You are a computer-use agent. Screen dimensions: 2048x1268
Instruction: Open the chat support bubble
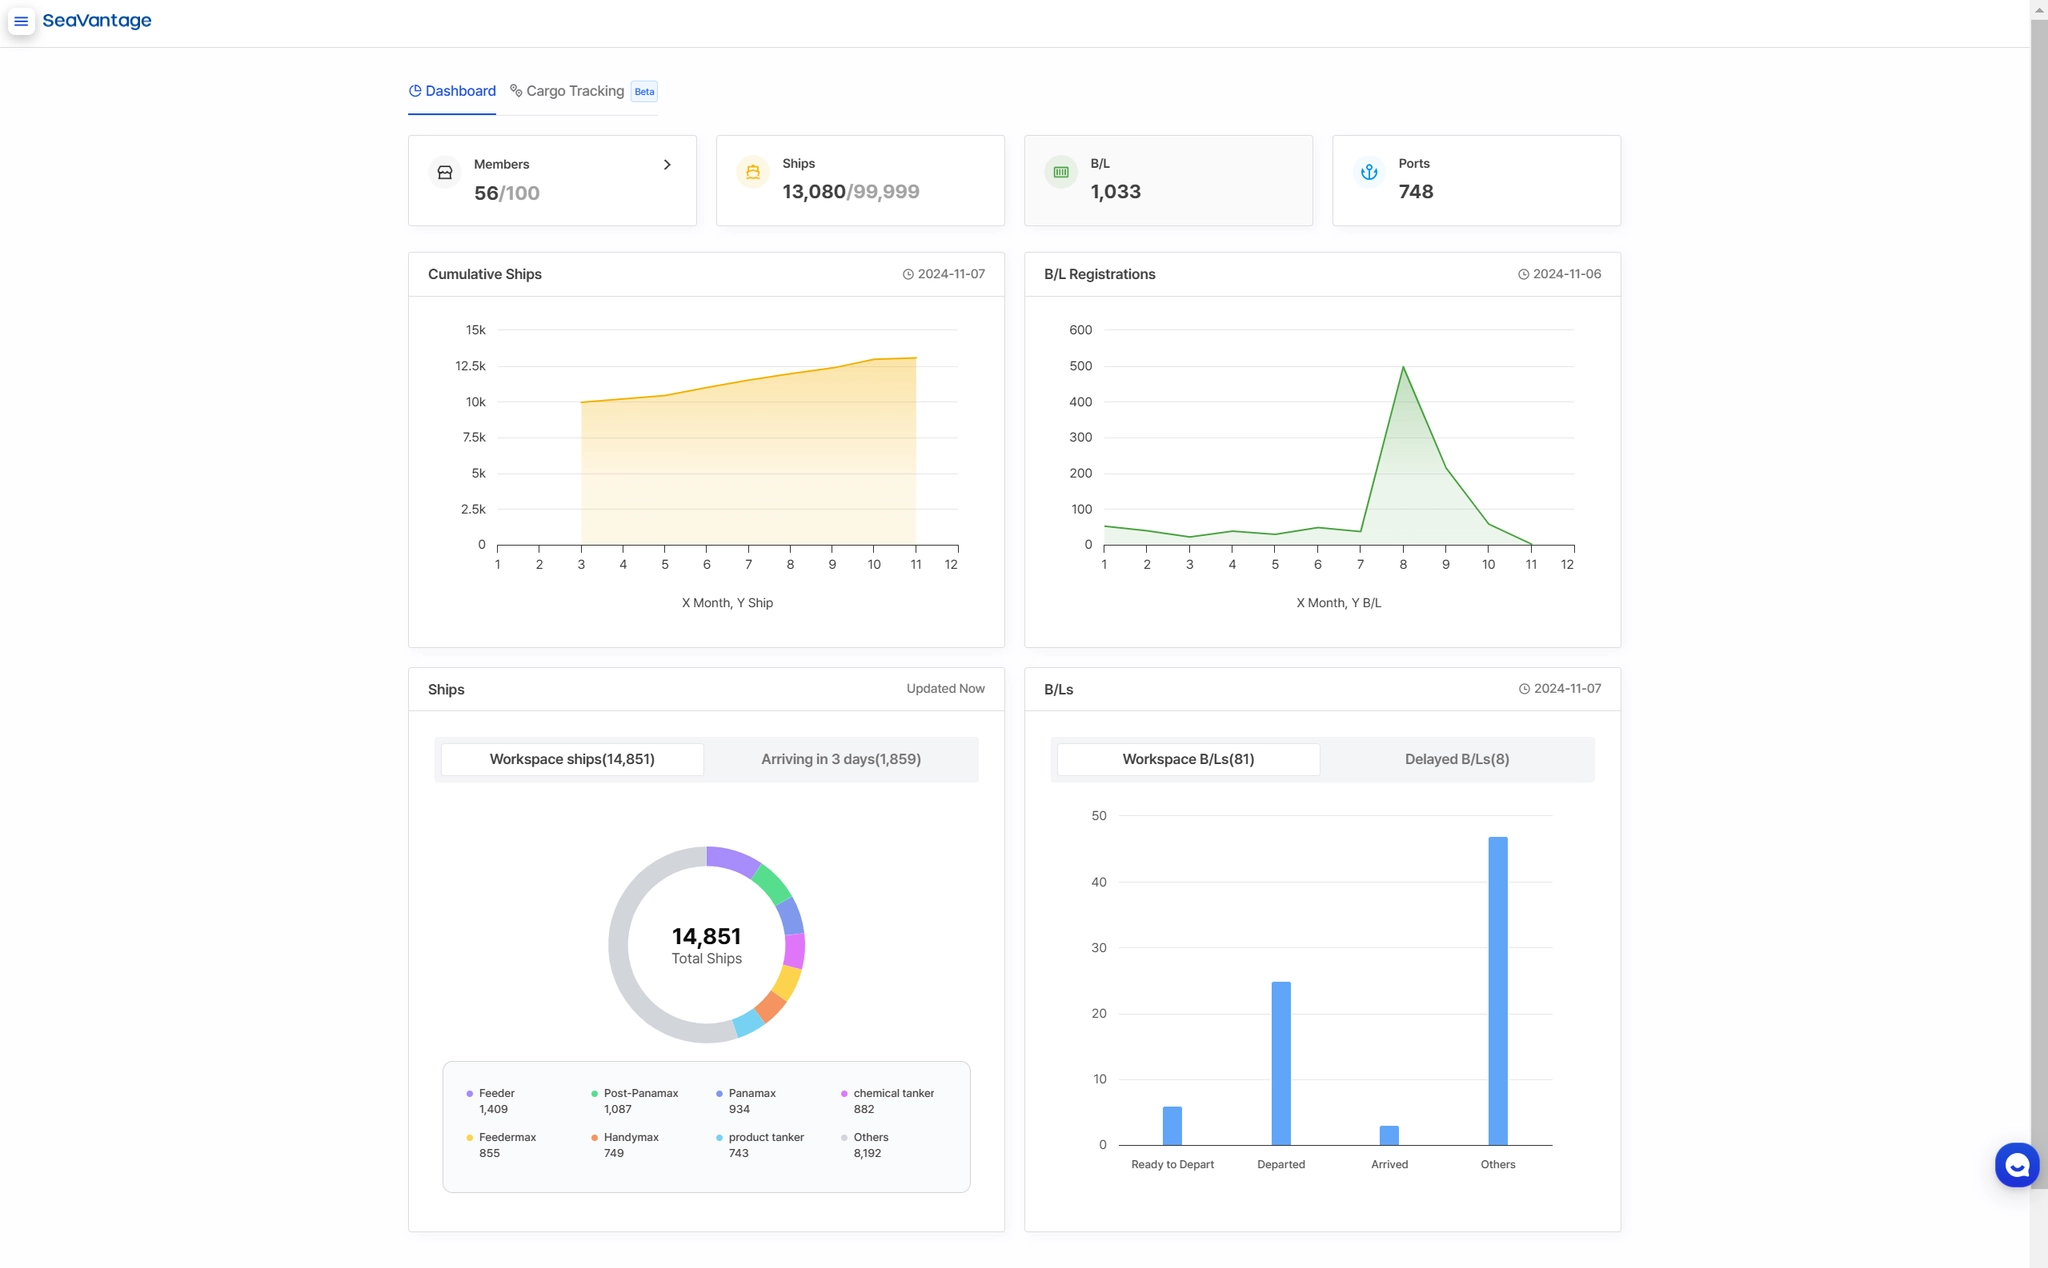[2016, 1165]
